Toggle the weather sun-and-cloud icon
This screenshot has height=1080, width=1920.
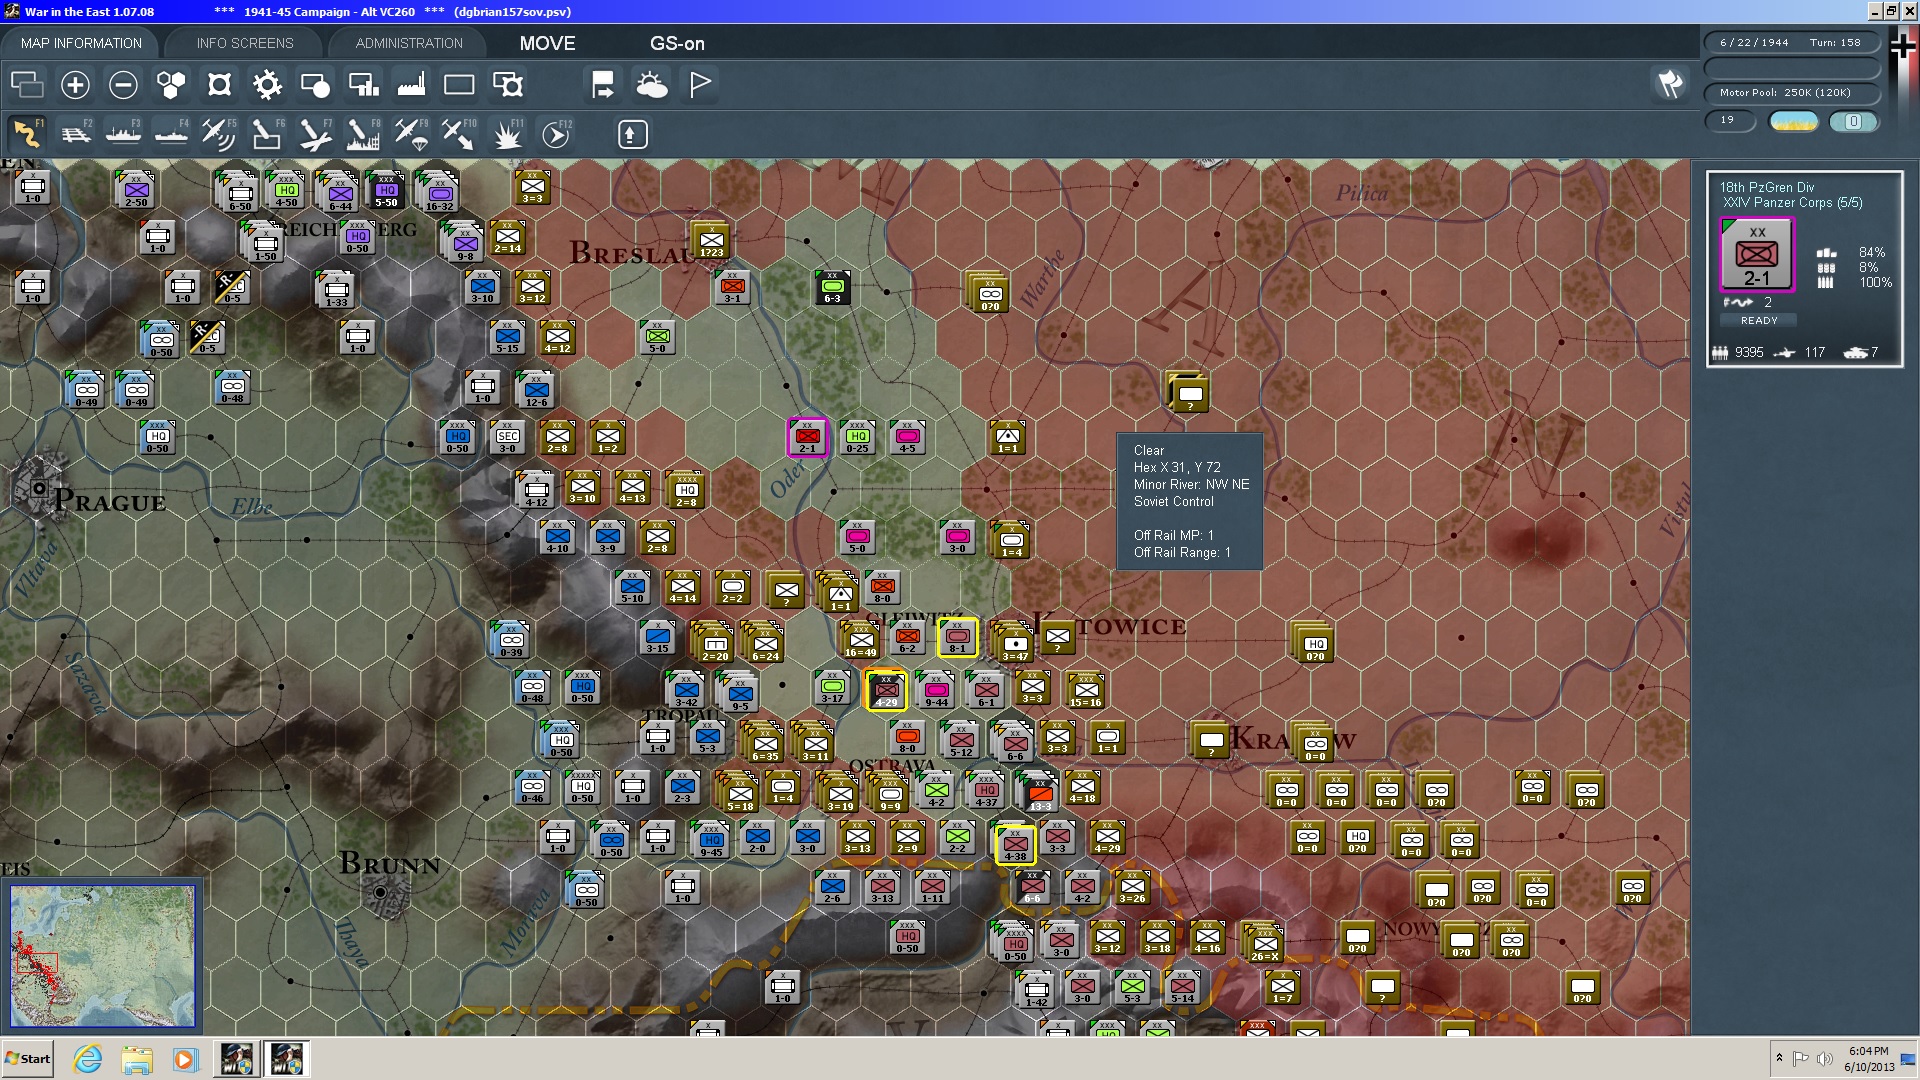652,85
